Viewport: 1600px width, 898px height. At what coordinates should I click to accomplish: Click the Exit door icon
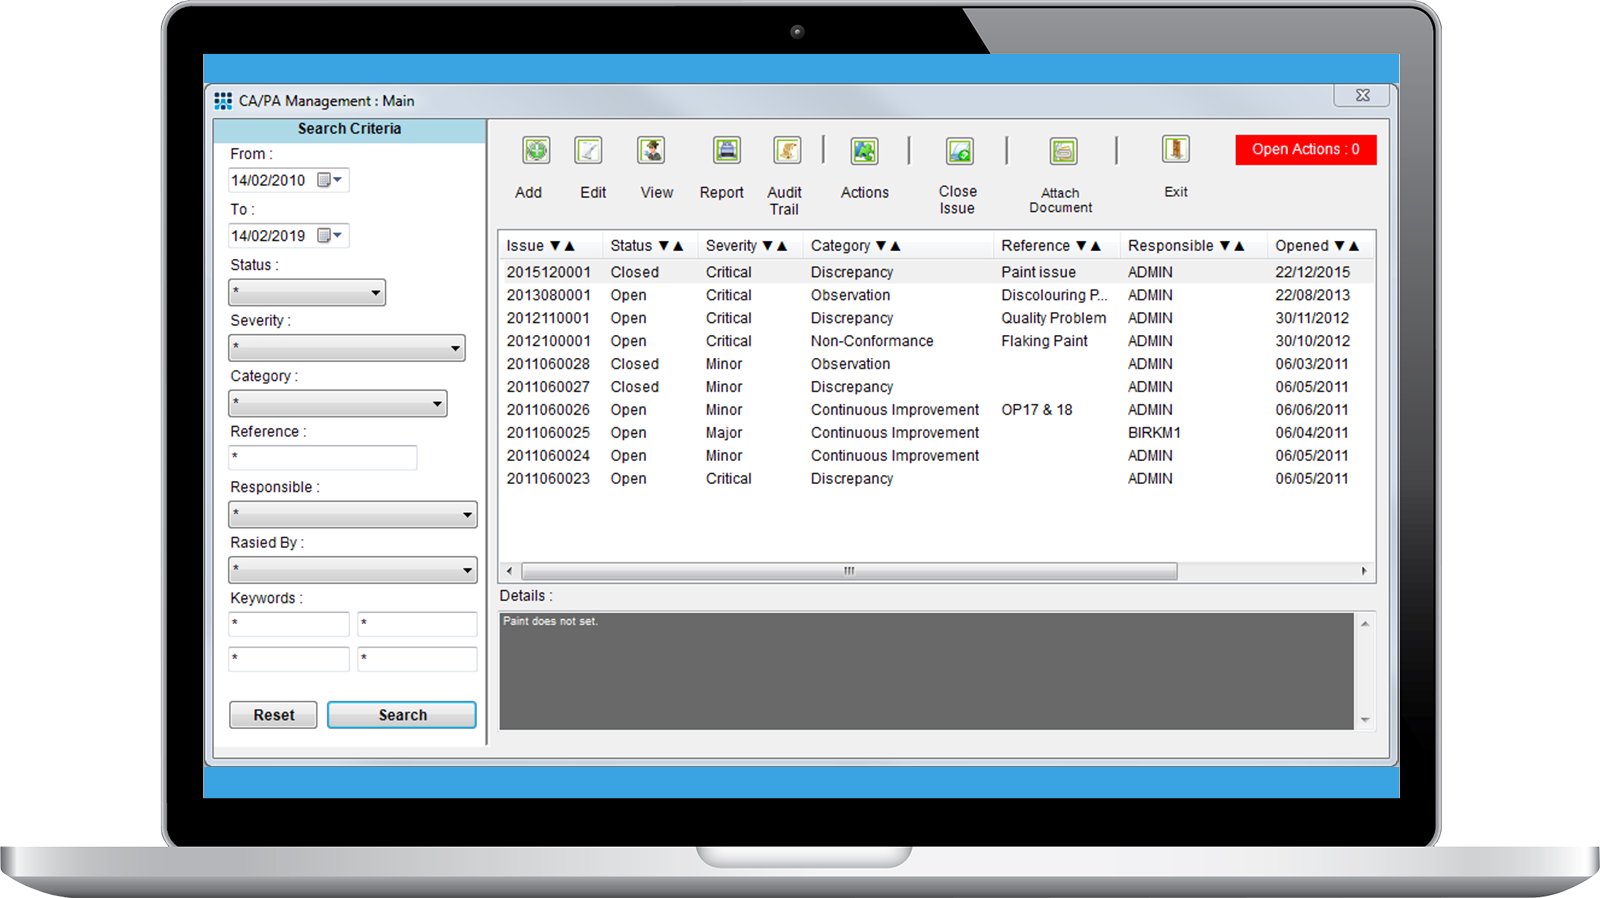1175,150
